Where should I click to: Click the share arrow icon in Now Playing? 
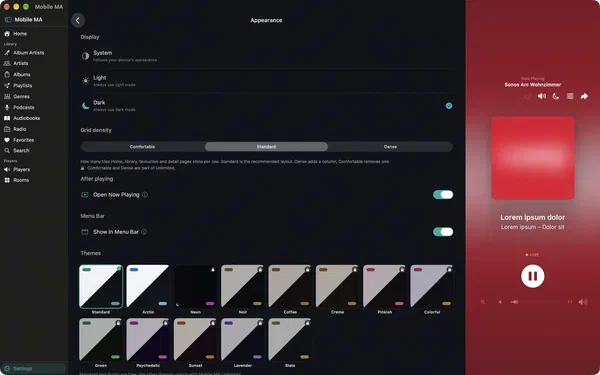[584, 96]
